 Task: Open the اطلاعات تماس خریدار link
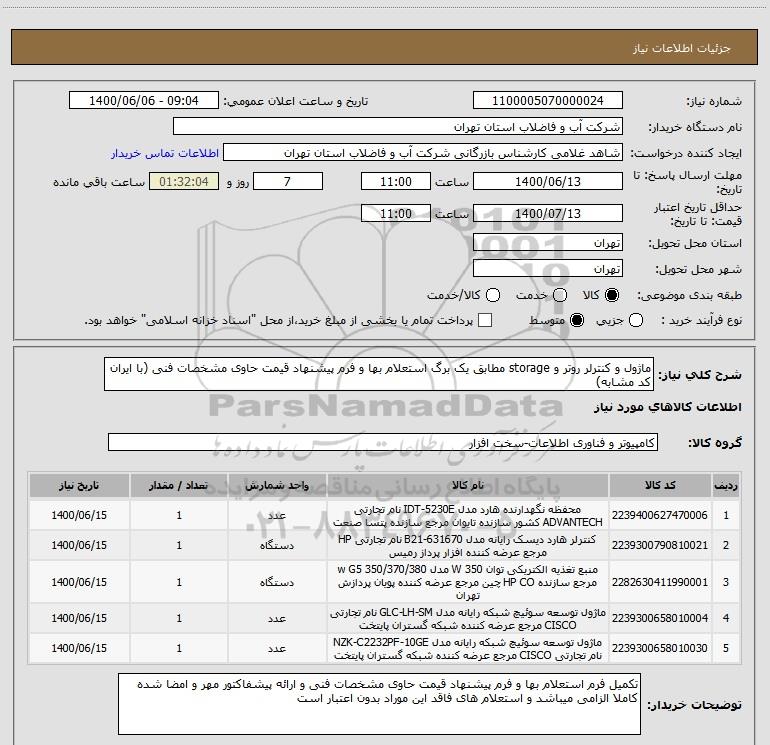[x=165, y=153]
